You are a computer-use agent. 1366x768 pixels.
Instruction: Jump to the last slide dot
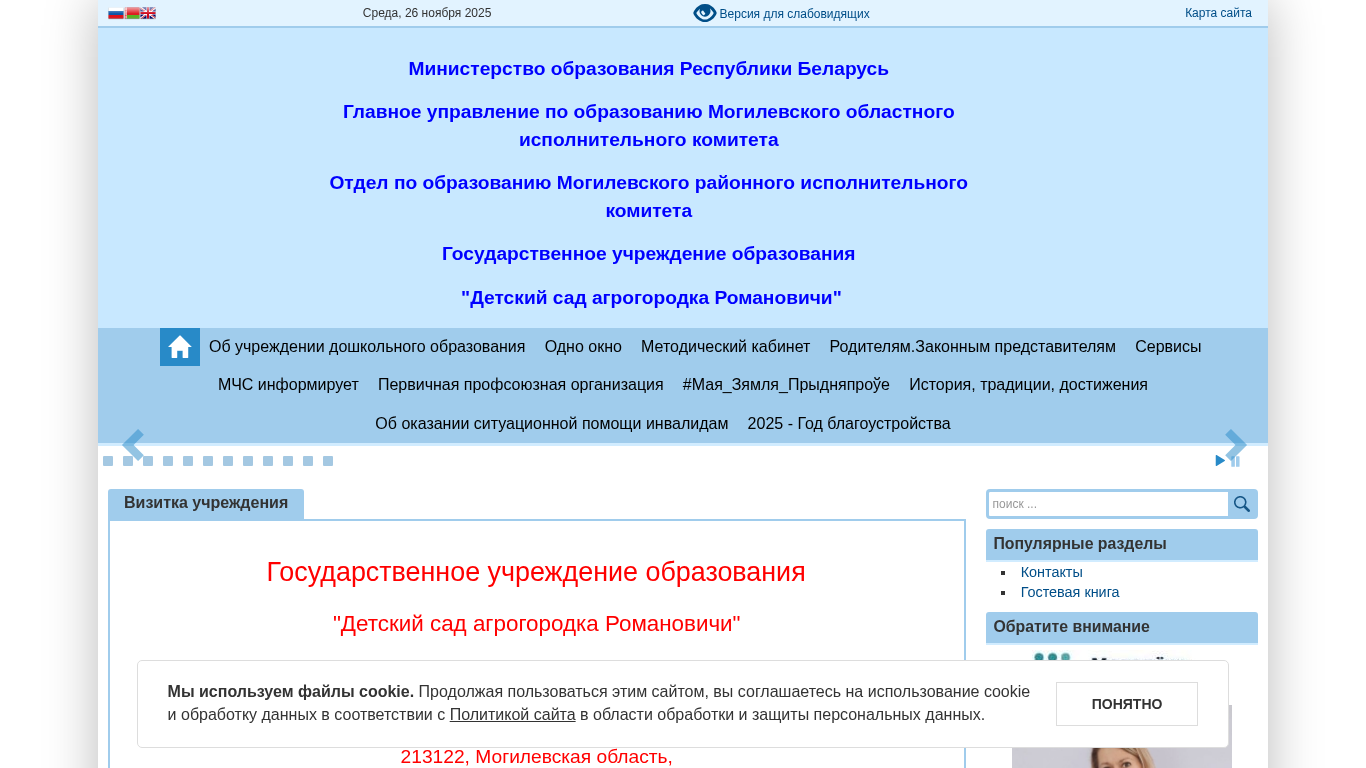tap(328, 461)
